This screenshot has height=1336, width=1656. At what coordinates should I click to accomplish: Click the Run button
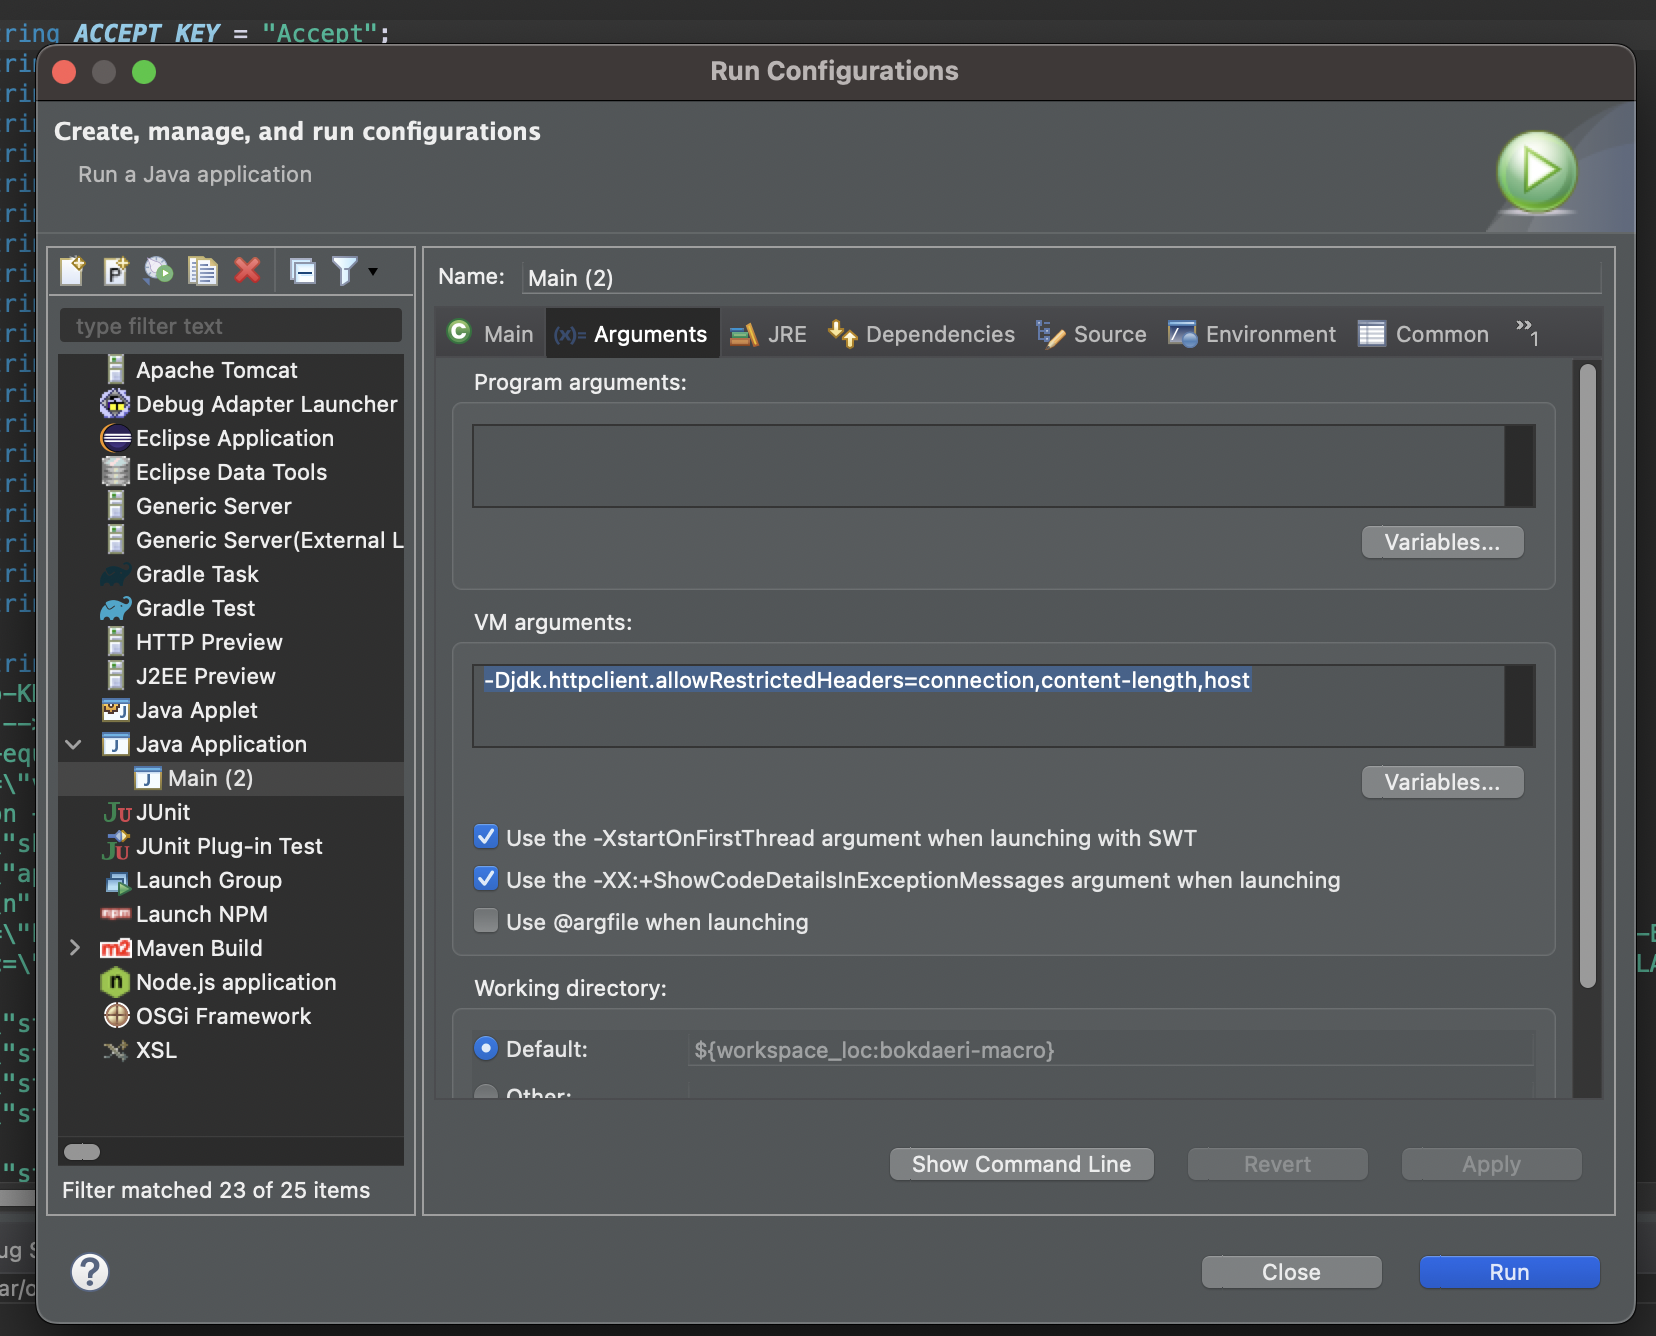click(1509, 1272)
